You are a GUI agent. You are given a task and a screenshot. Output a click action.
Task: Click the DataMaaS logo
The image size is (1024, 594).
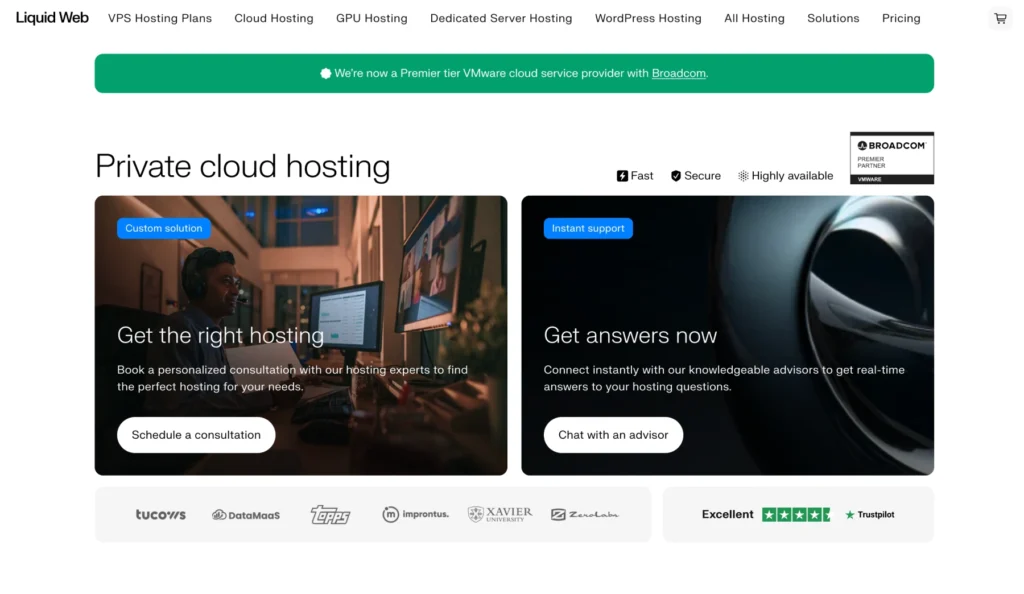pos(245,514)
